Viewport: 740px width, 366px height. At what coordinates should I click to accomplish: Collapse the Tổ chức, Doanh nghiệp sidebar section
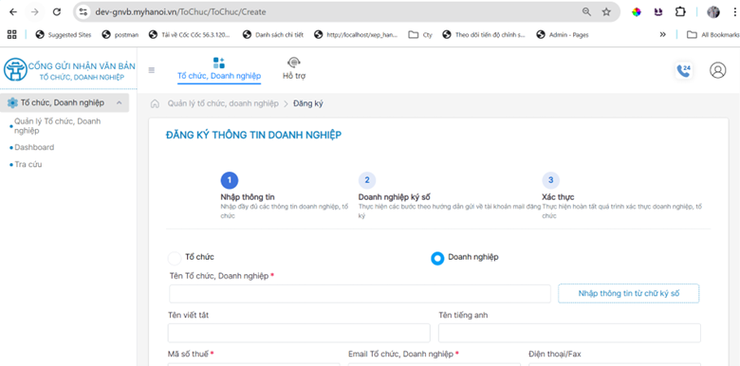(x=64, y=103)
